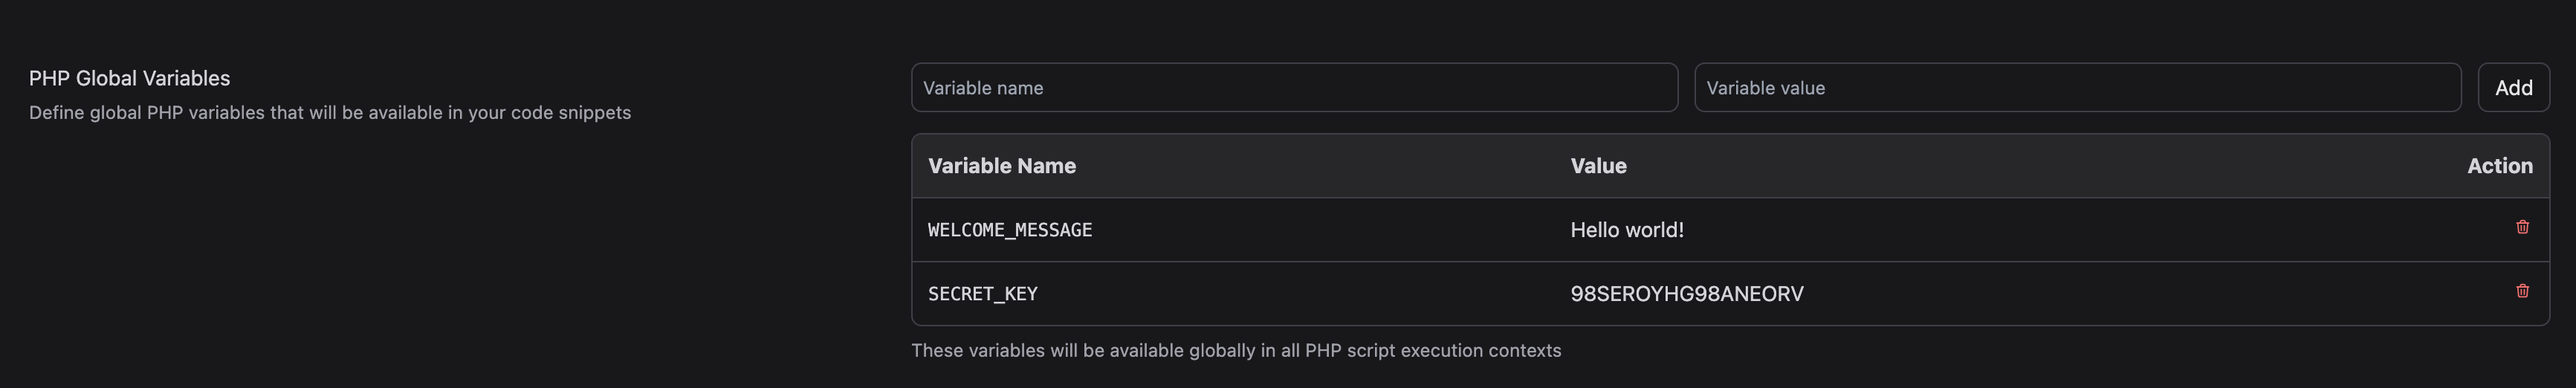Image resolution: width=2576 pixels, height=388 pixels.
Task: Click the 'available globally' footer note
Action: coord(1236,351)
